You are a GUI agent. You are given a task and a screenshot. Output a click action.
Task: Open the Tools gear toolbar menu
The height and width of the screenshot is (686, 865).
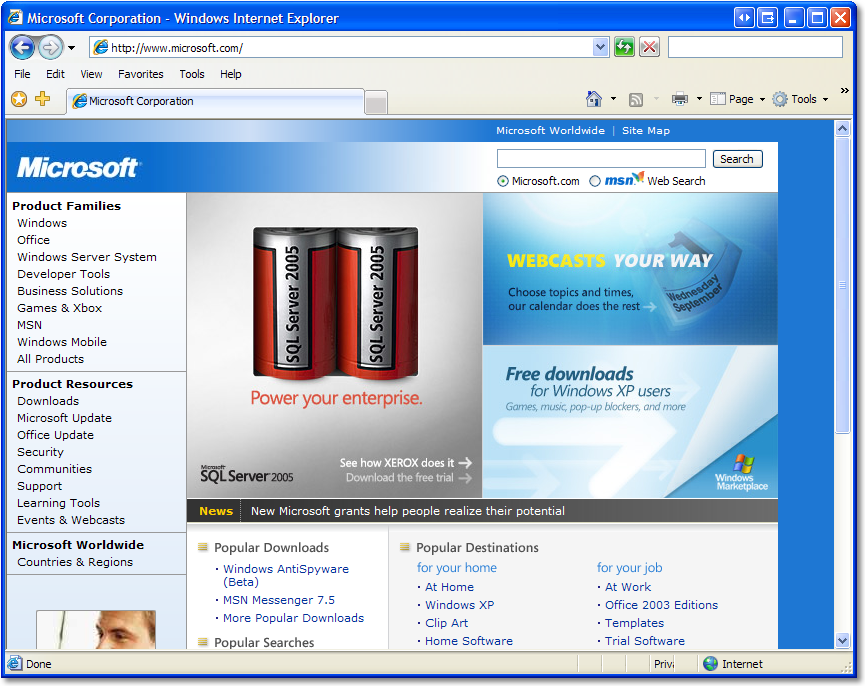click(x=800, y=99)
